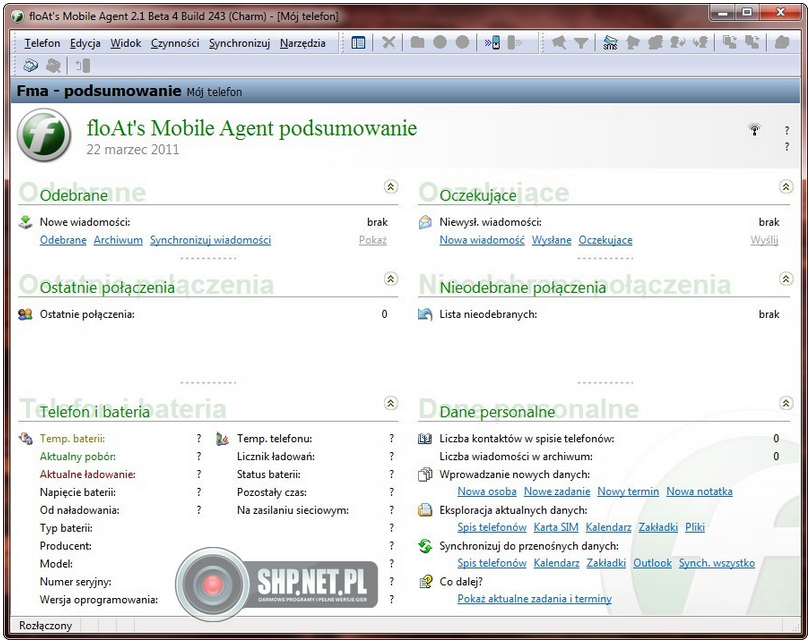The width and height of the screenshot is (809, 642).
Task: Click the Nowe zadanie link
Action: pyautogui.click(x=557, y=492)
